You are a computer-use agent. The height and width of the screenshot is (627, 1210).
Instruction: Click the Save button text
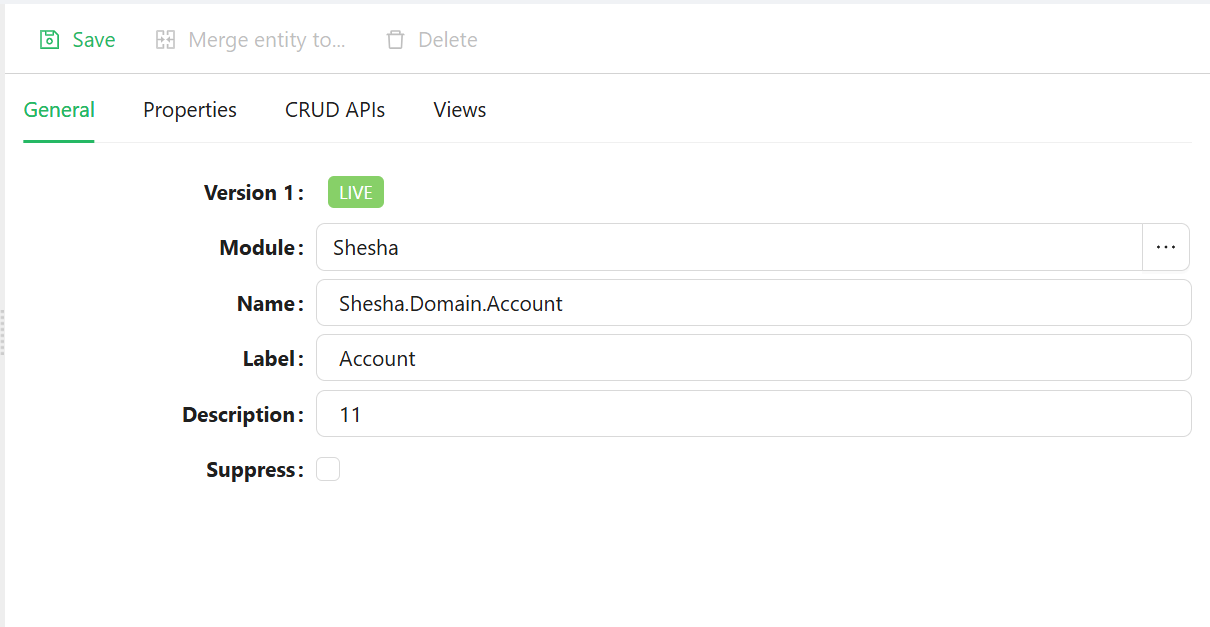(94, 40)
